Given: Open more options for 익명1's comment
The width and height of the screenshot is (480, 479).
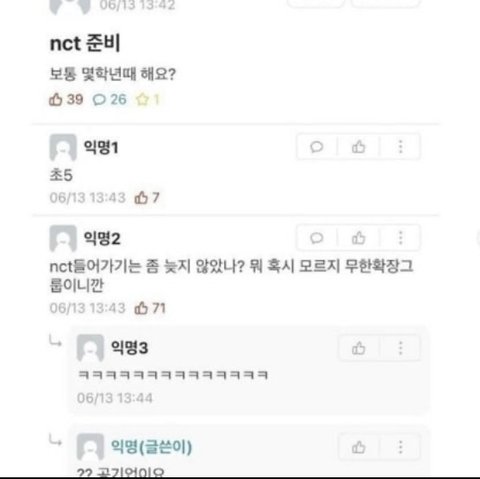Looking at the screenshot, I should (x=400, y=147).
